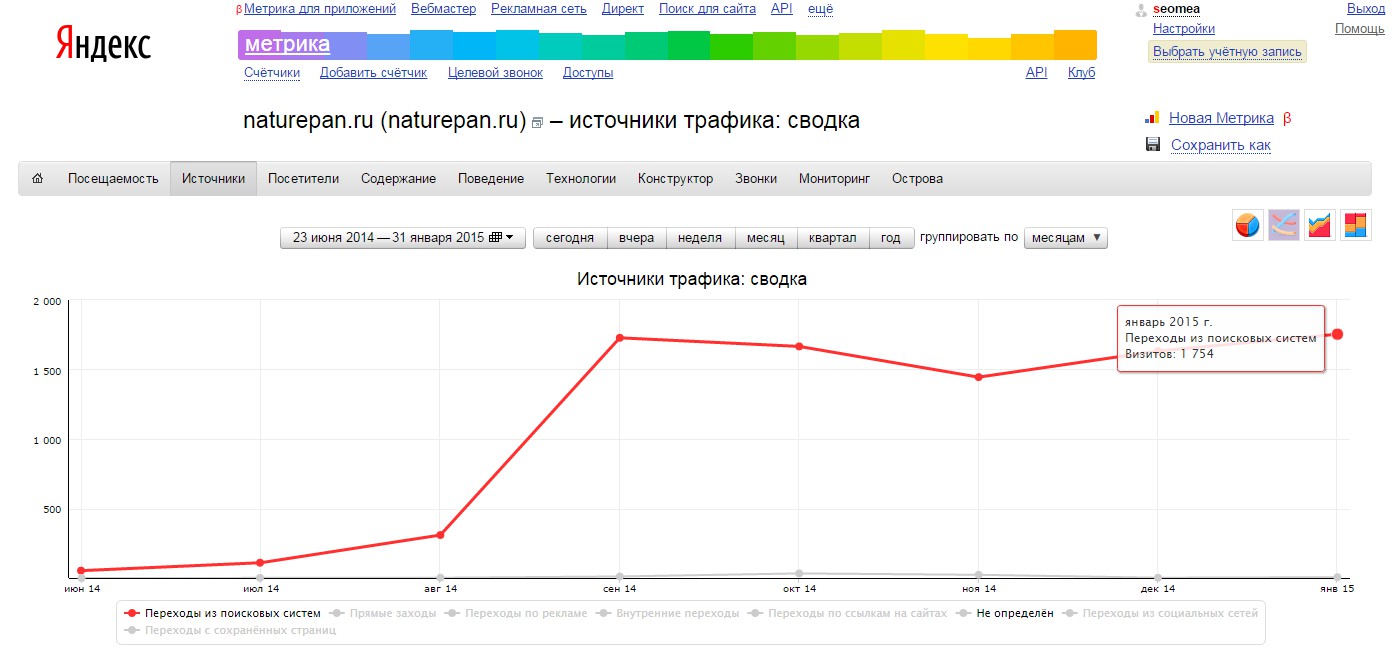Viewport: 1395px width, 657px height.
Task: Open the Острова tab
Action: tap(917, 179)
